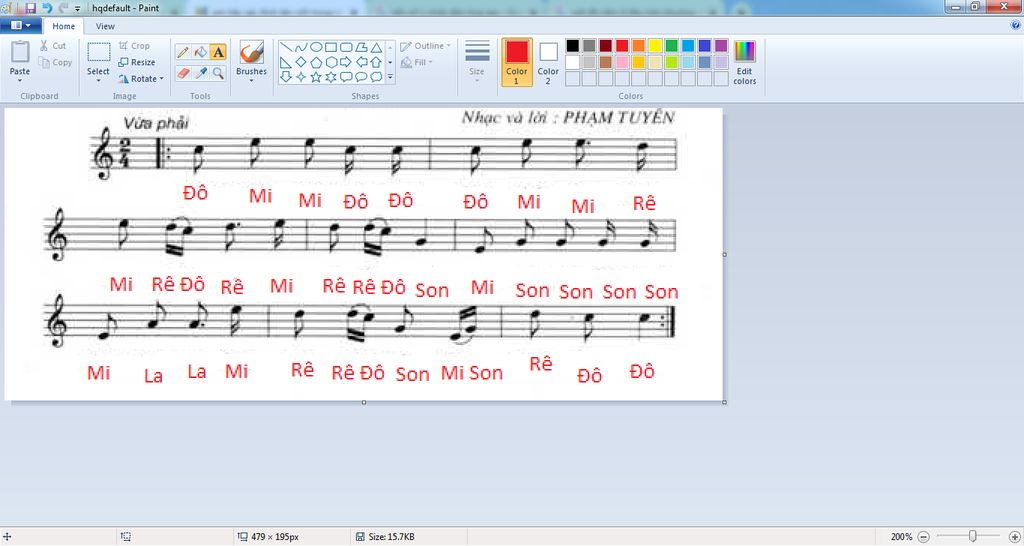Select the Text tool
The width and height of the screenshot is (1024, 546).
[x=218, y=52]
